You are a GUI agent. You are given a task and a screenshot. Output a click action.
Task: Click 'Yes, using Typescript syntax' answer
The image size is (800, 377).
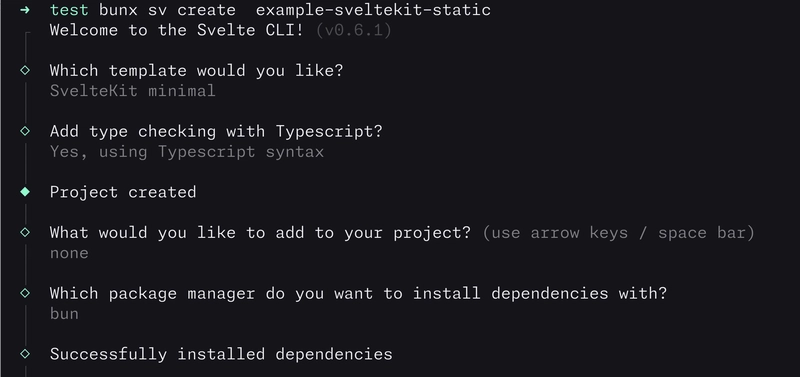[x=187, y=152]
